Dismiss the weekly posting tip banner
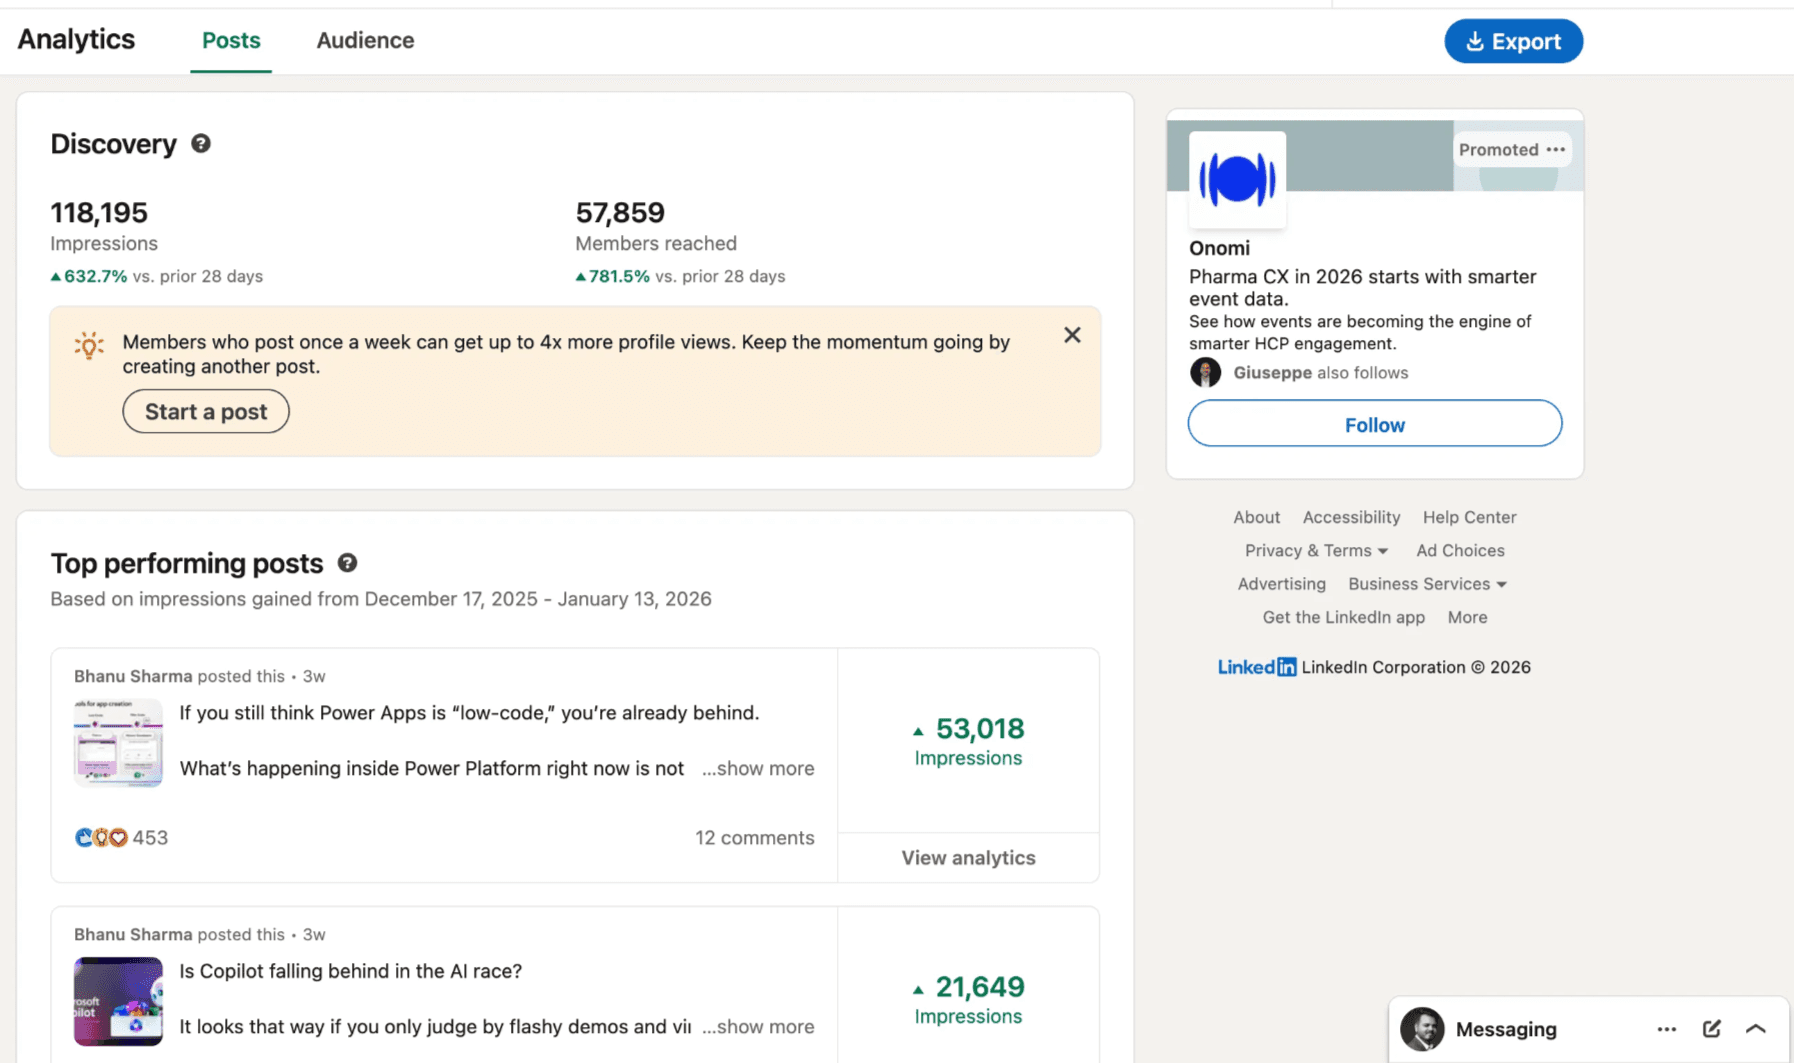Screen dimensions: 1794x1063 pyautogui.click(x=1072, y=335)
